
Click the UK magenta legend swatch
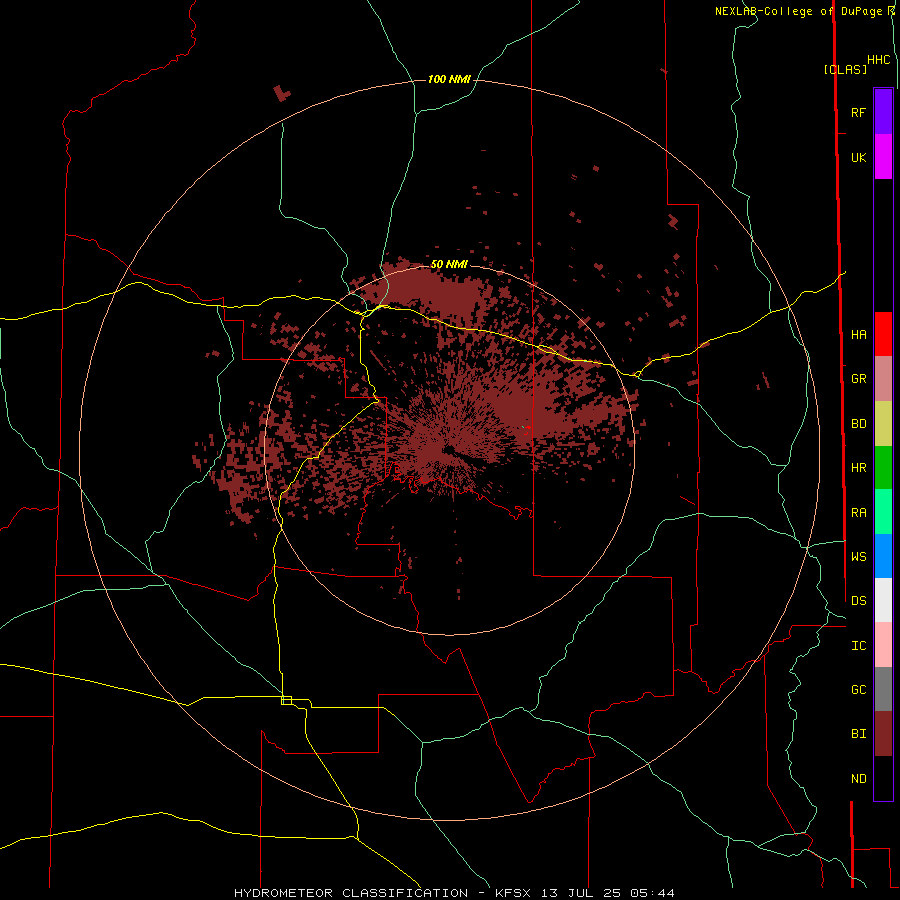pos(883,157)
